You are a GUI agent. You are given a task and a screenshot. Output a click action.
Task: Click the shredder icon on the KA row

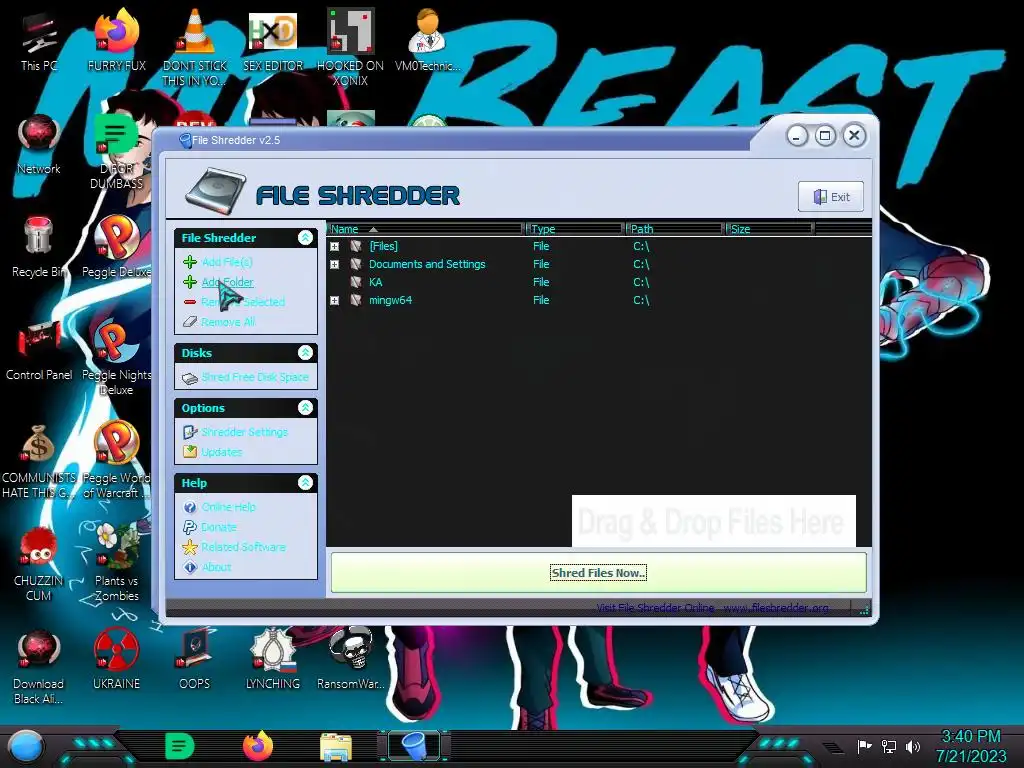[x=355, y=282]
